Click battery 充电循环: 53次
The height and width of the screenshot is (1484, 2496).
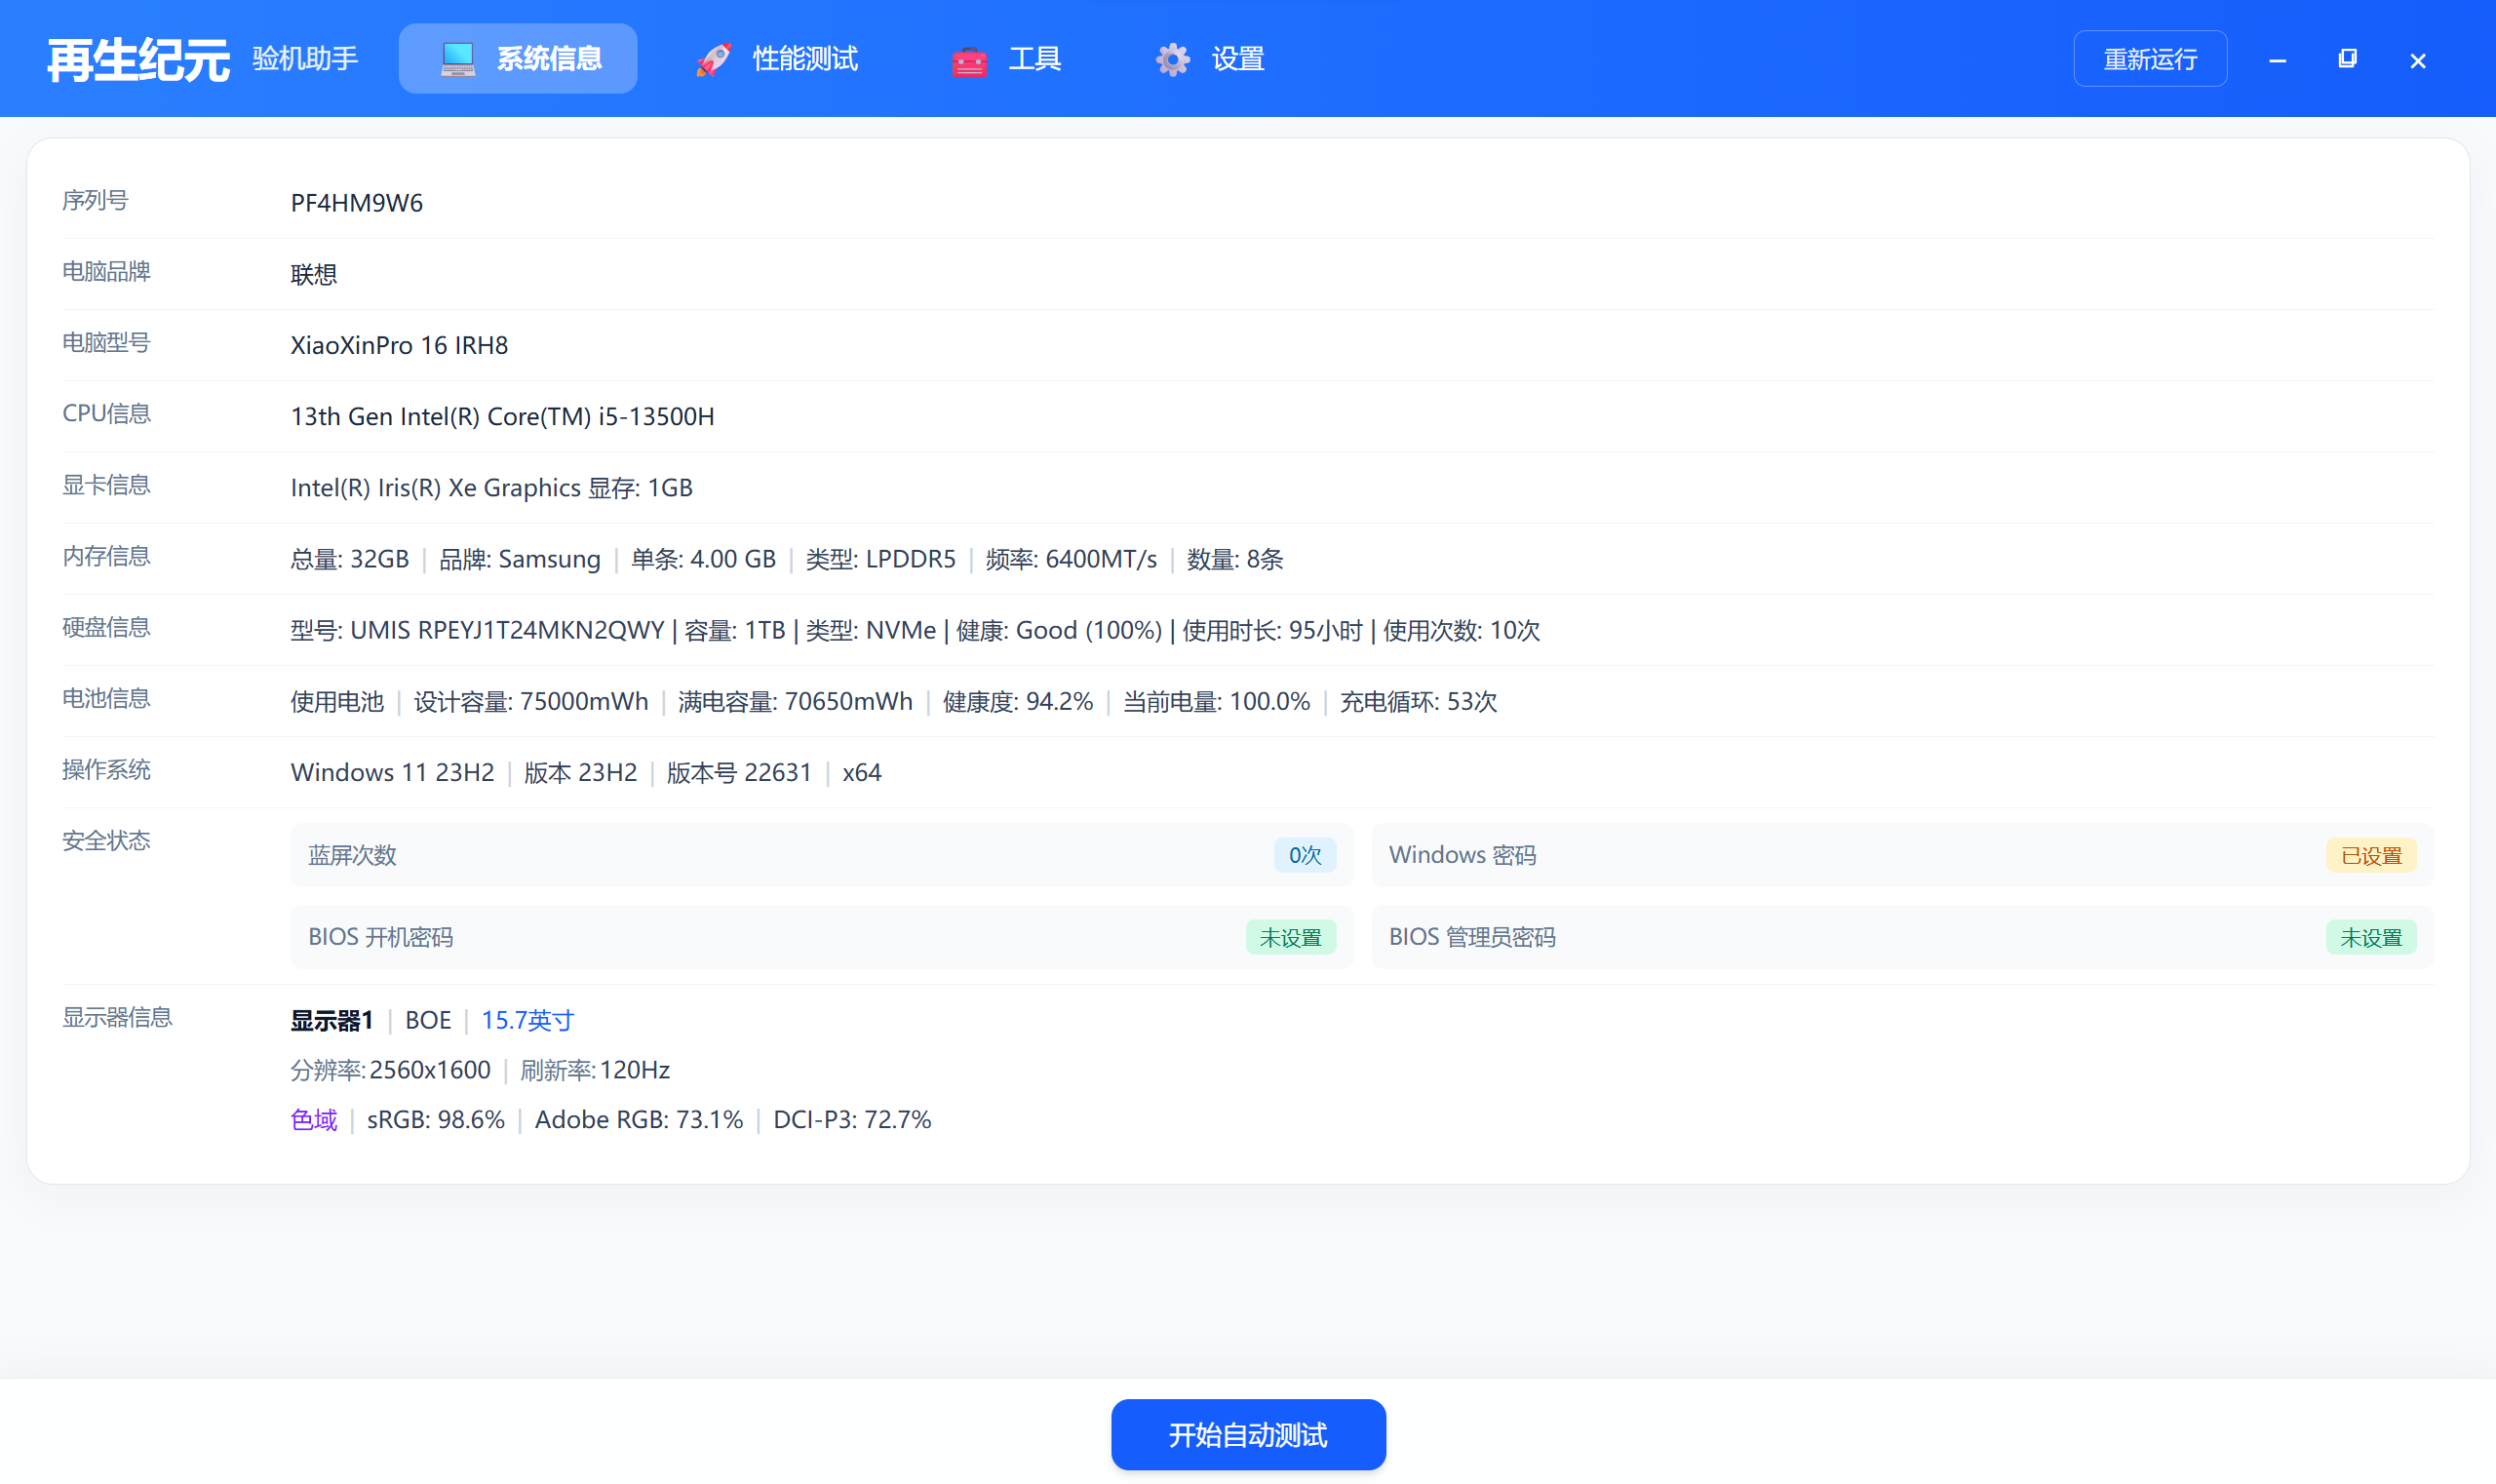click(1418, 701)
